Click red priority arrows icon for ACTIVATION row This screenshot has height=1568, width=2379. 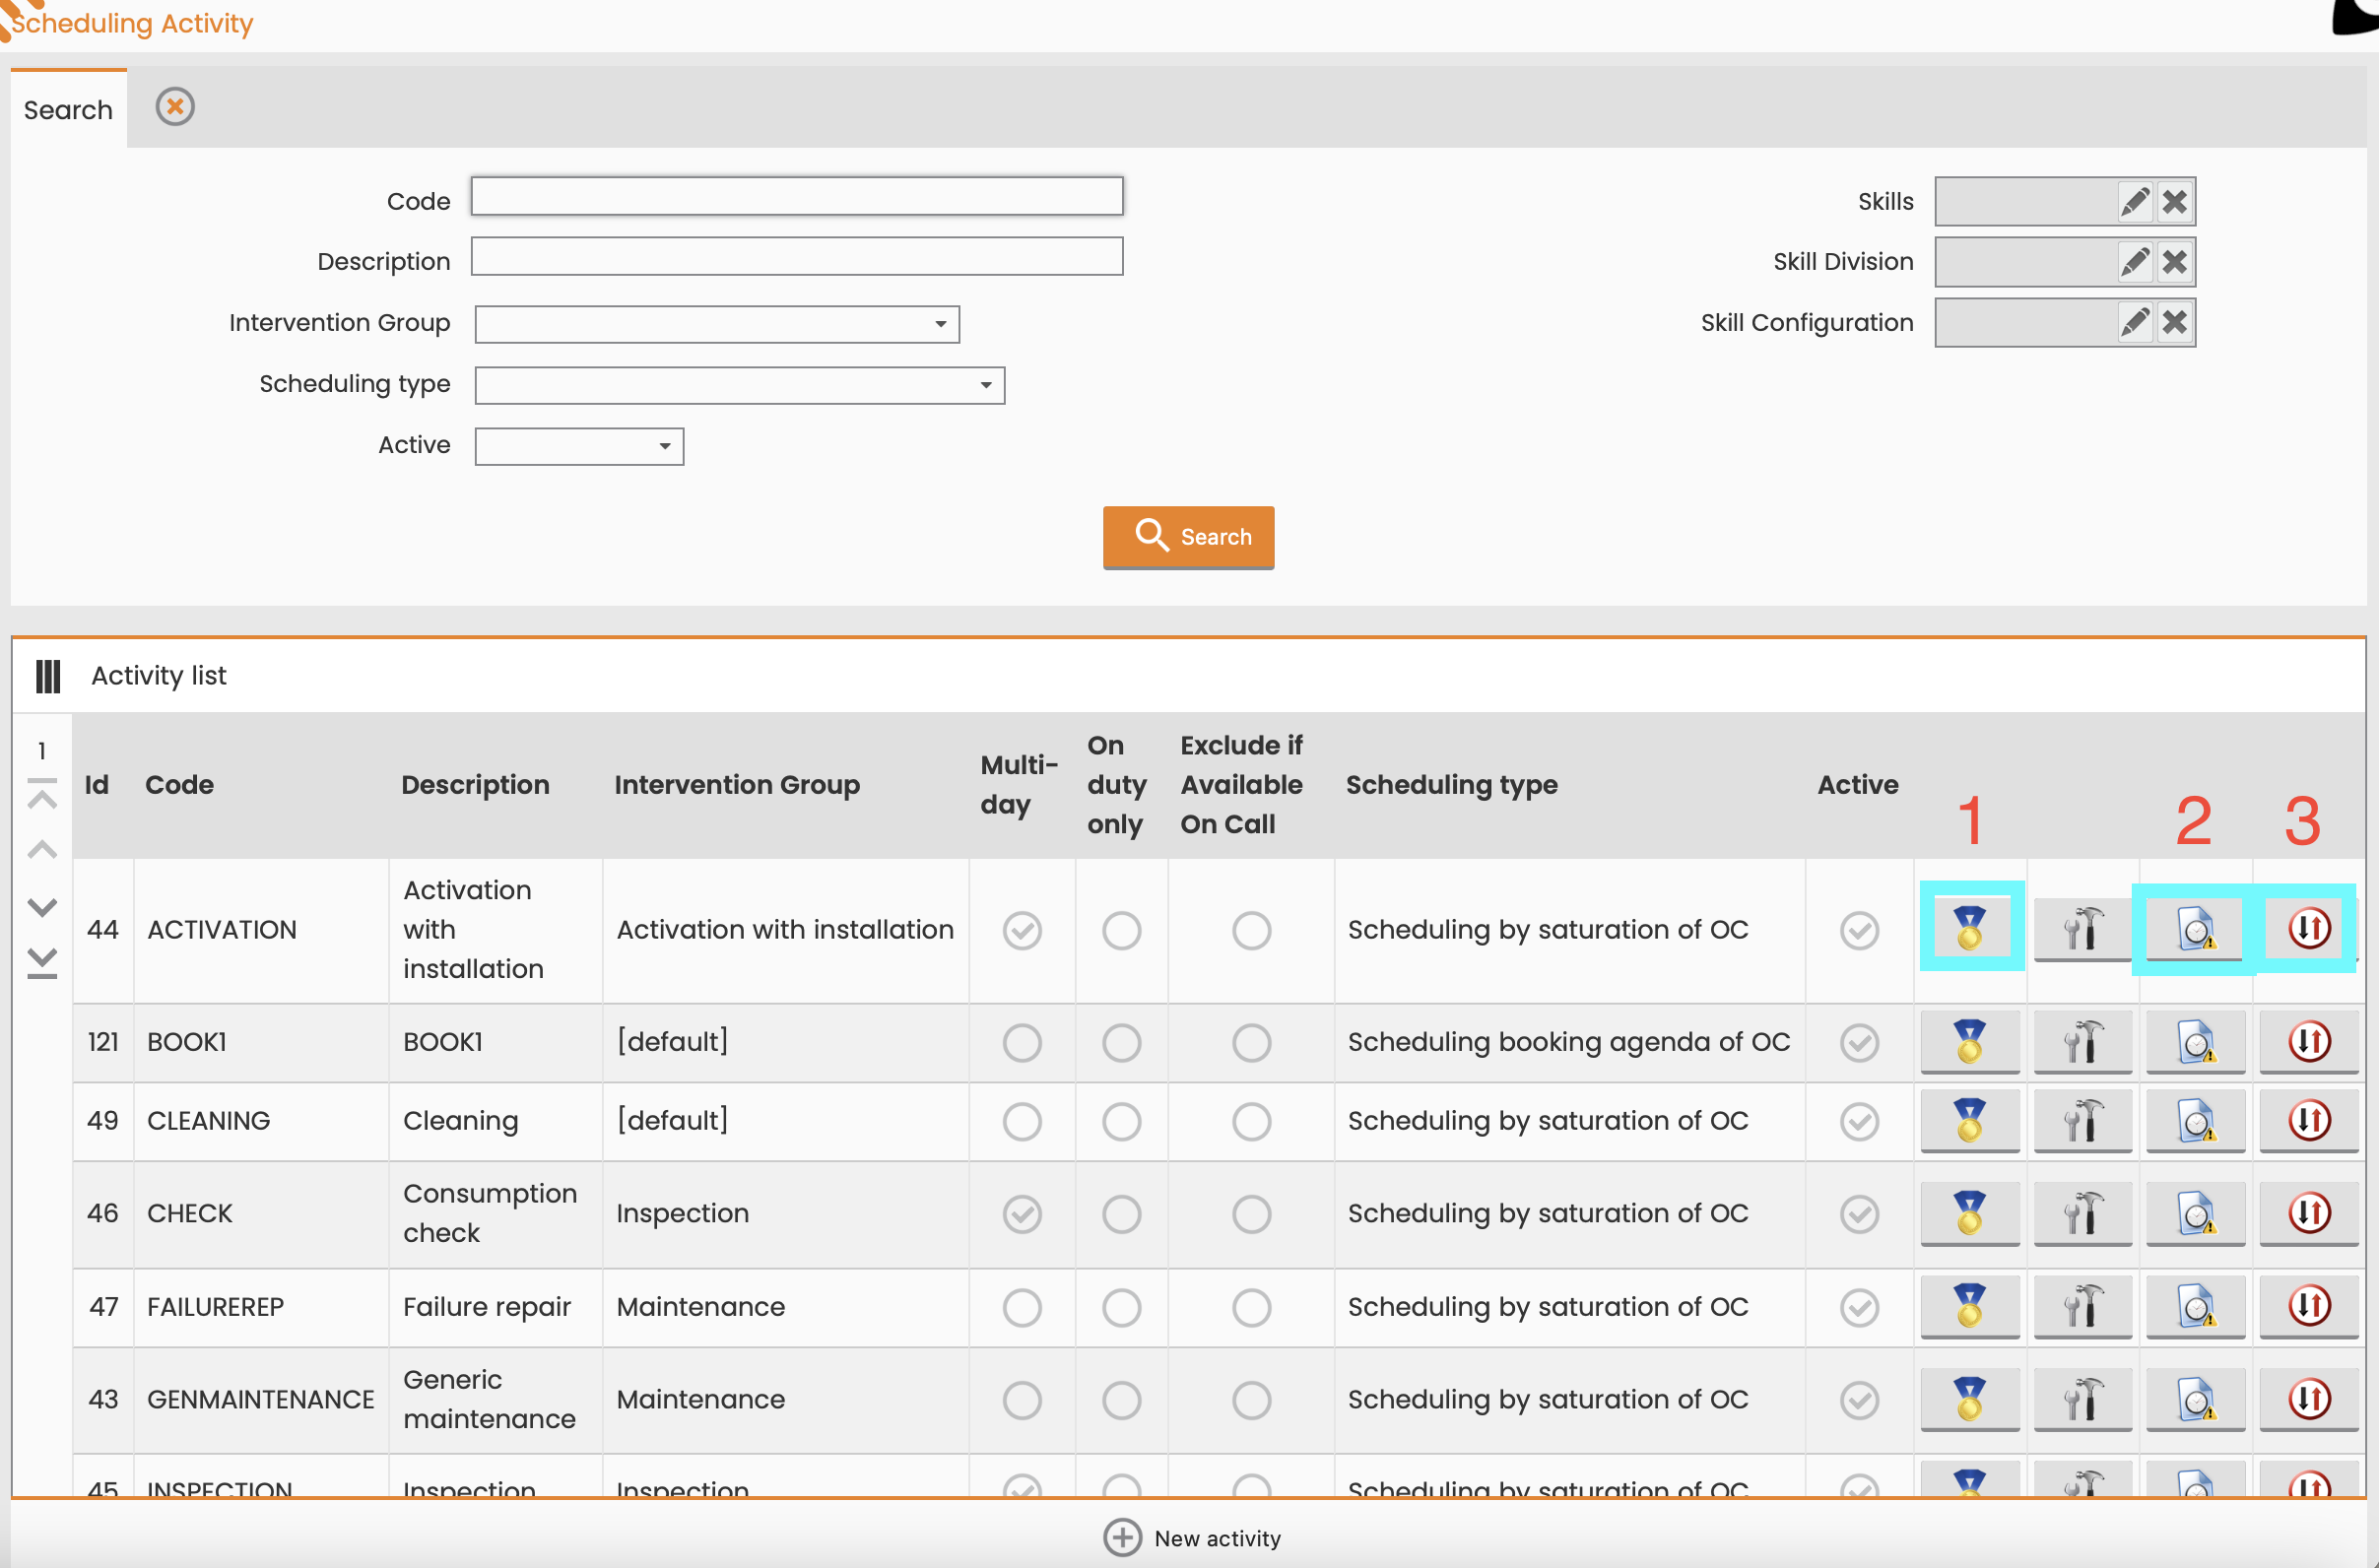point(2309,929)
